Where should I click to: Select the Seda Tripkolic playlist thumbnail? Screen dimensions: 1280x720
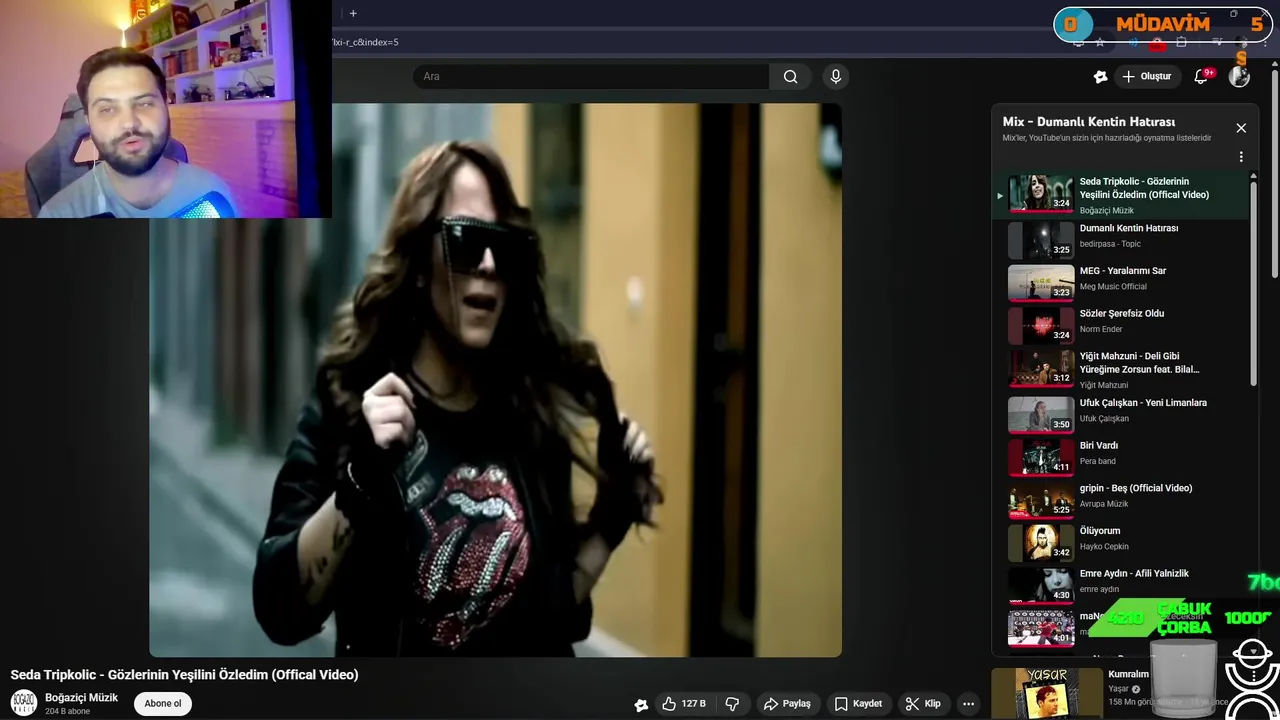pos(1041,194)
